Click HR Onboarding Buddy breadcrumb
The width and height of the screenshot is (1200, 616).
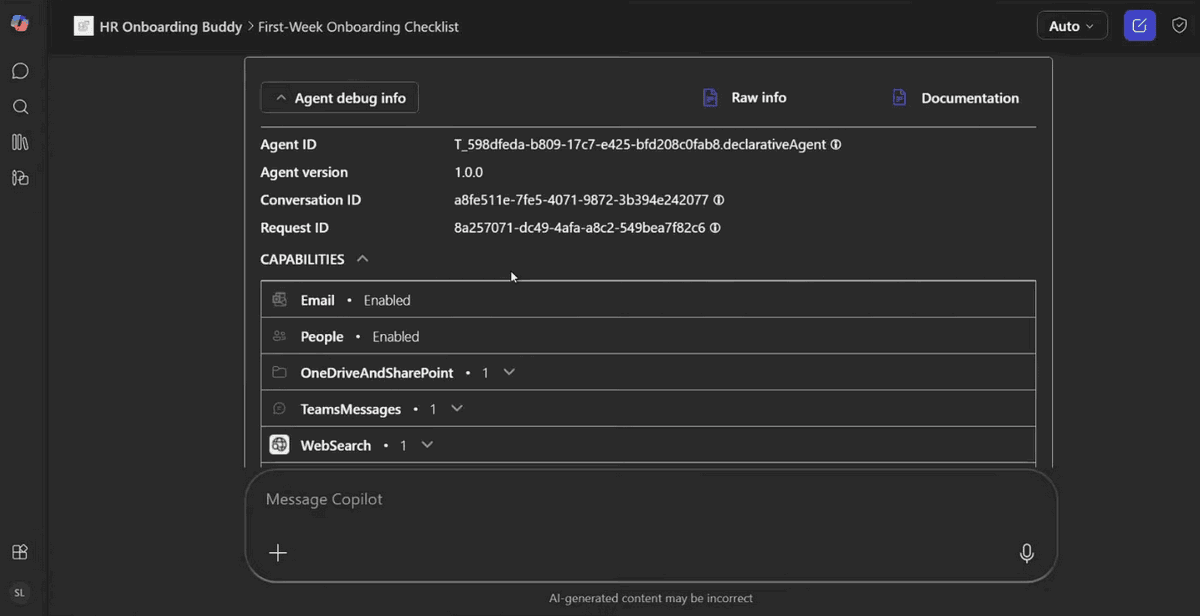coord(171,27)
